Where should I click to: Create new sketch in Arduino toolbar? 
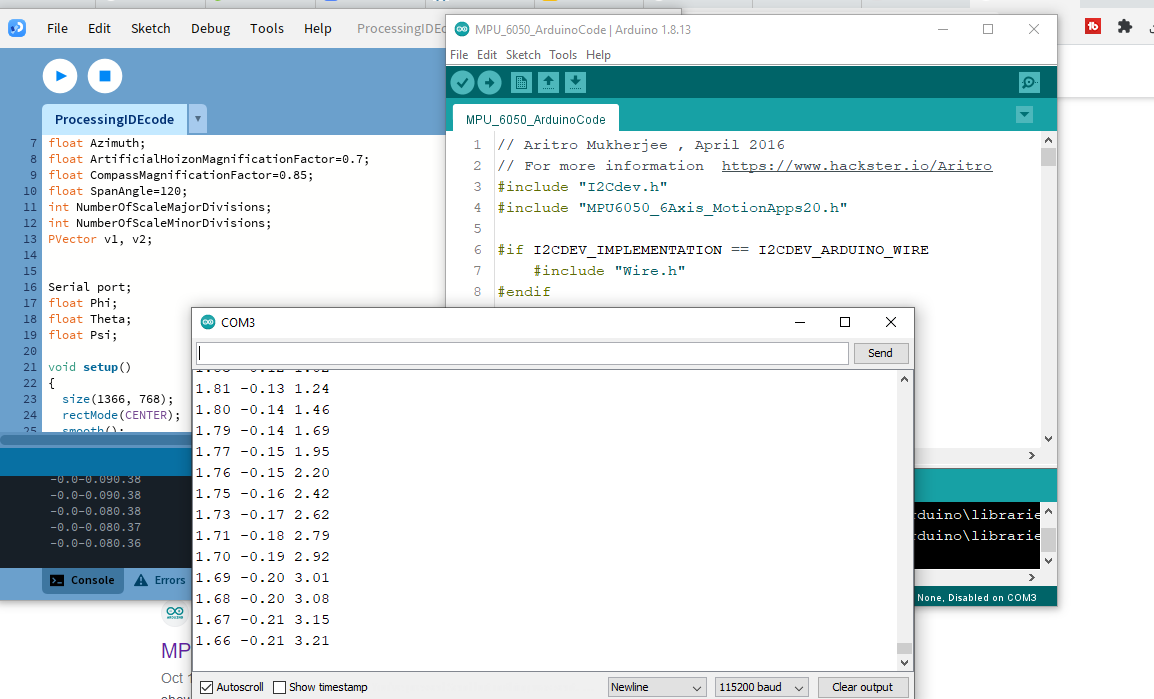(521, 82)
